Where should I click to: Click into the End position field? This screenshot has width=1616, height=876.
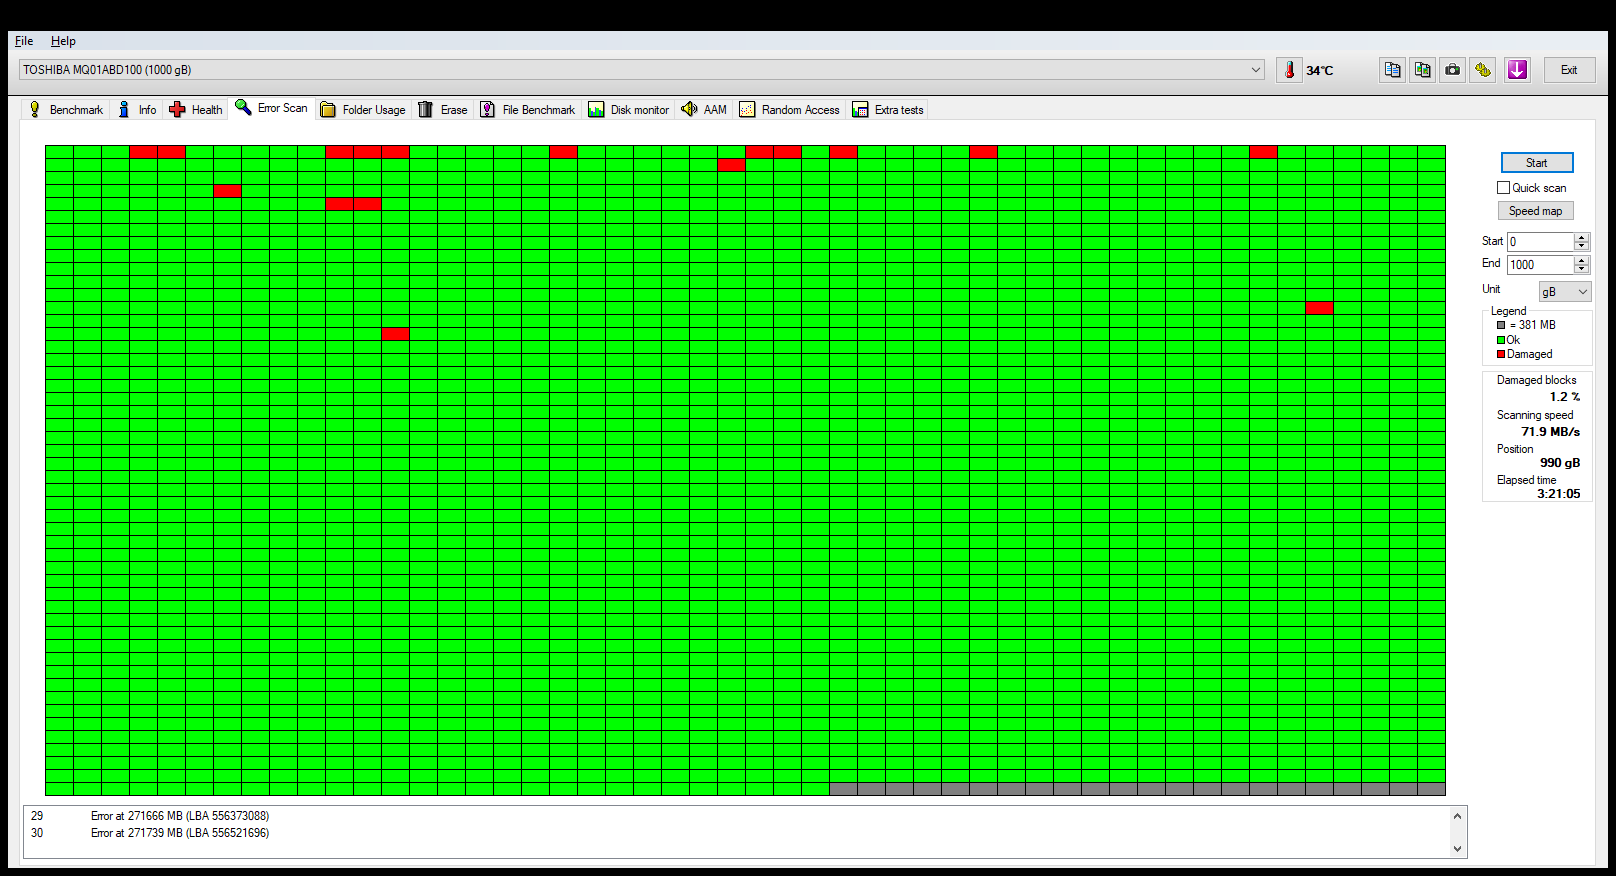click(x=1540, y=265)
